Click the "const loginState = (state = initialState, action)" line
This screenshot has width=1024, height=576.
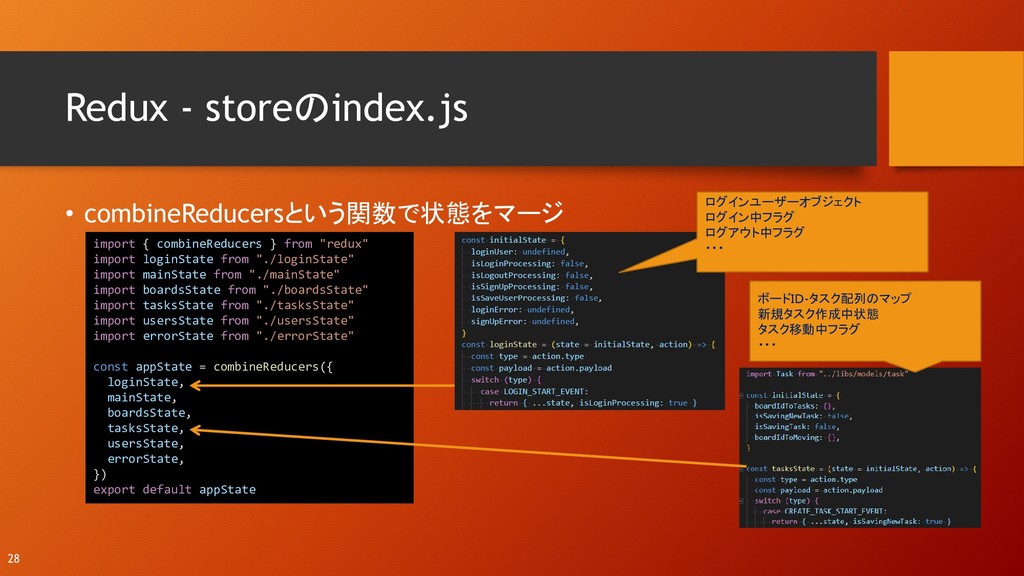588,344
